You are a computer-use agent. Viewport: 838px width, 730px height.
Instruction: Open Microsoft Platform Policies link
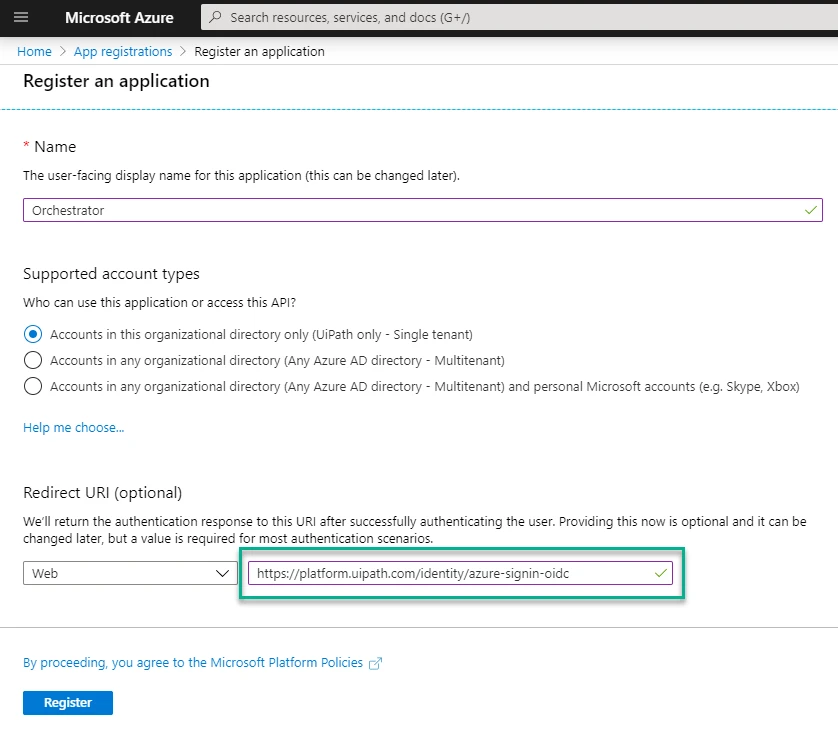pyautogui.click(x=193, y=663)
